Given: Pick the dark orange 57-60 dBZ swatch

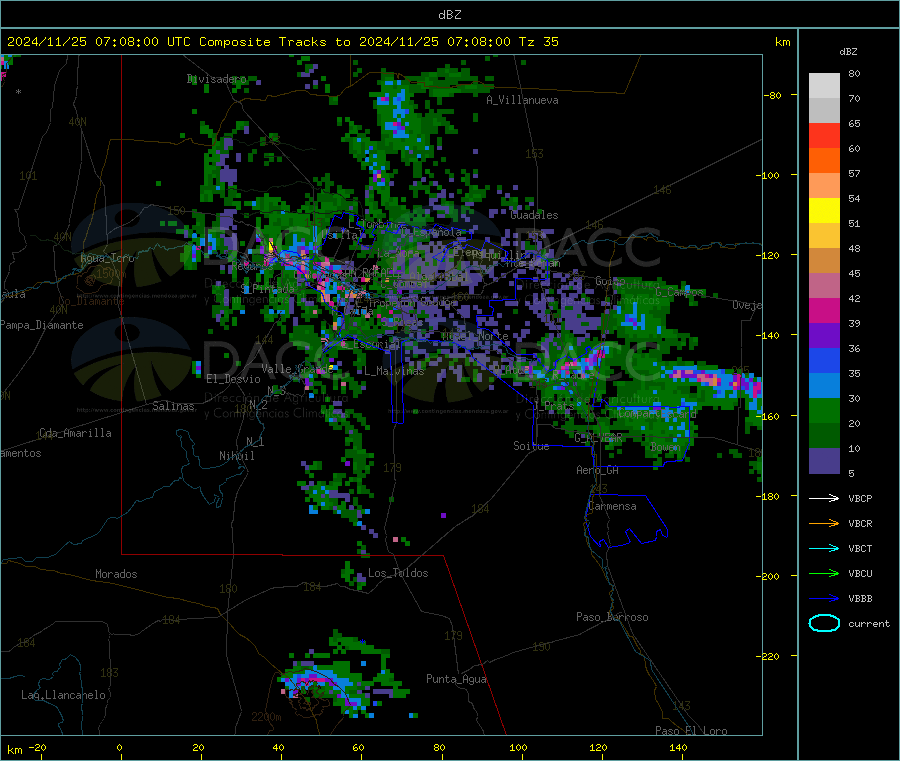Looking at the screenshot, I should tap(824, 161).
